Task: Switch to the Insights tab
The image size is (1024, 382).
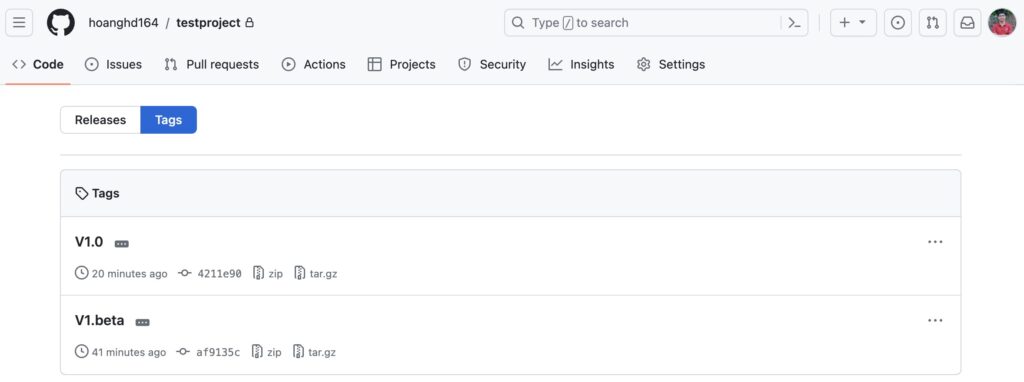Action: 581,65
